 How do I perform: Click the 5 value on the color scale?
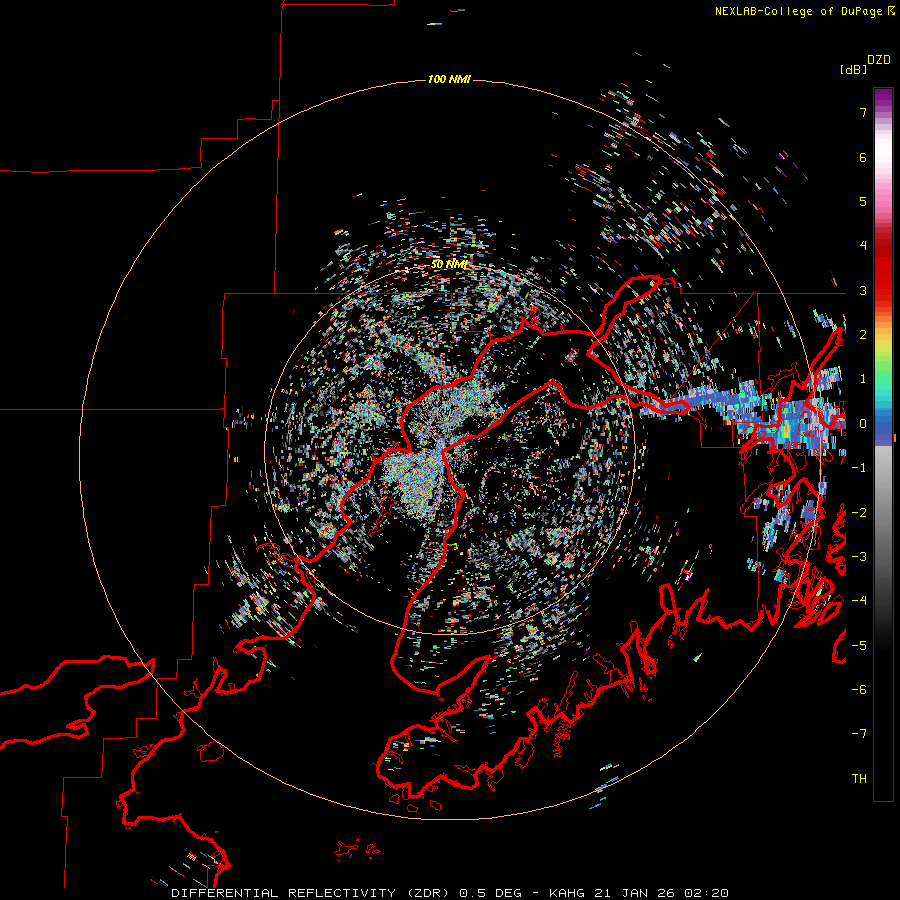(863, 201)
